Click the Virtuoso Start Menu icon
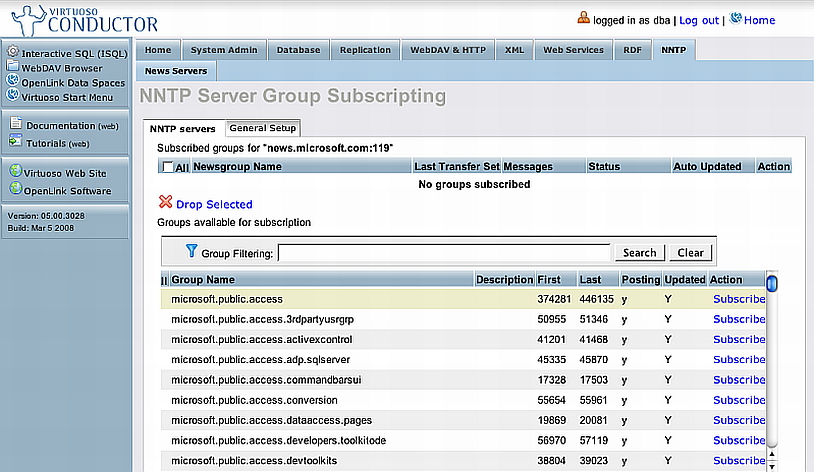The width and height of the screenshot is (814, 472). [13, 96]
